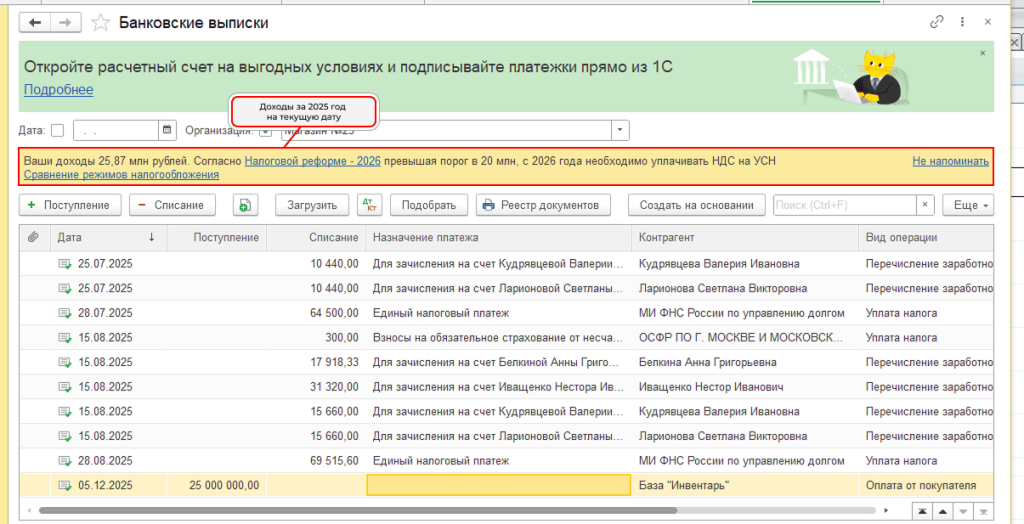Clear the search field with x

click(x=925, y=205)
